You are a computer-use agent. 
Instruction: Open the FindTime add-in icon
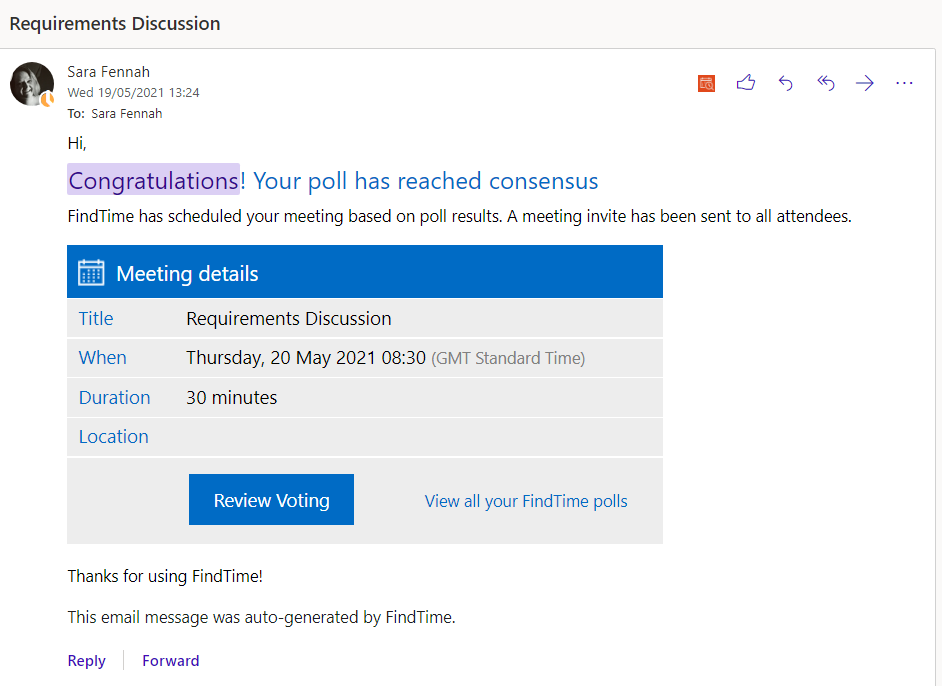(706, 84)
